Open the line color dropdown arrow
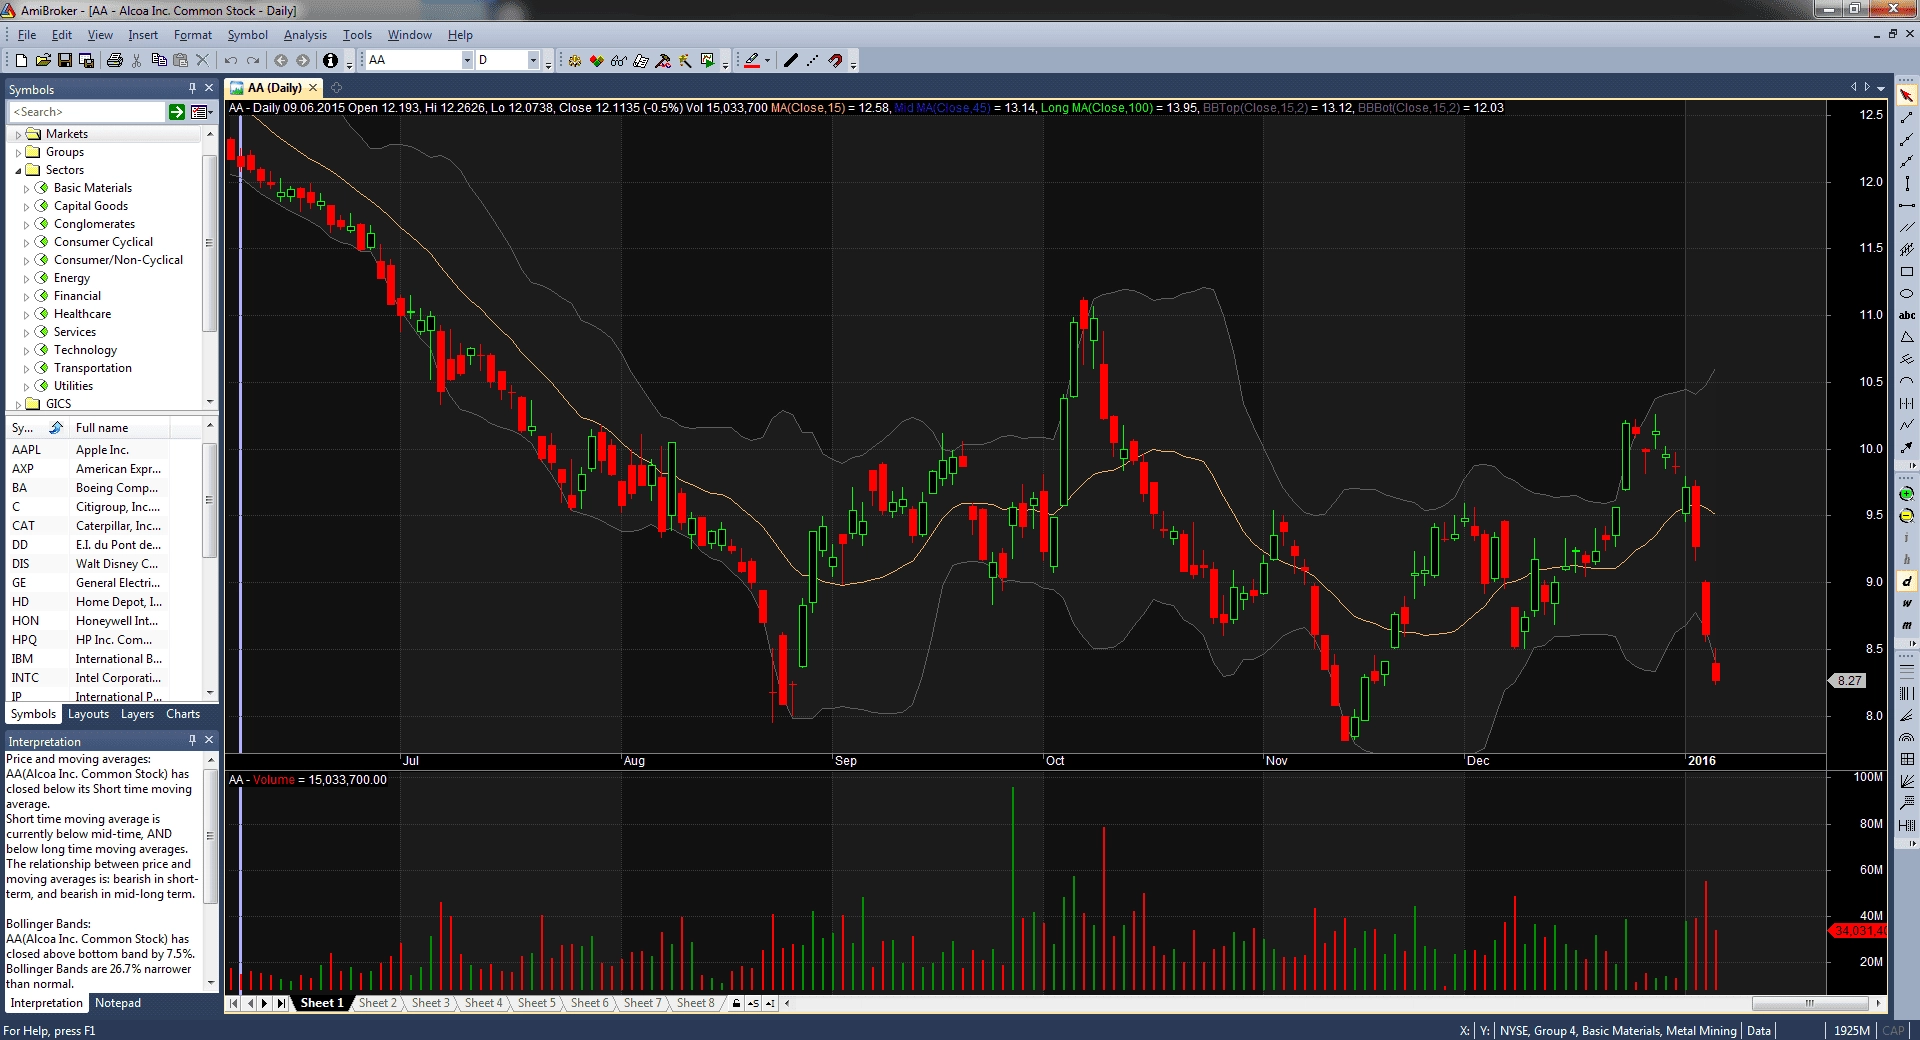Image resolution: width=1920 pixels, height=1040 pixels. coord(767,61)
